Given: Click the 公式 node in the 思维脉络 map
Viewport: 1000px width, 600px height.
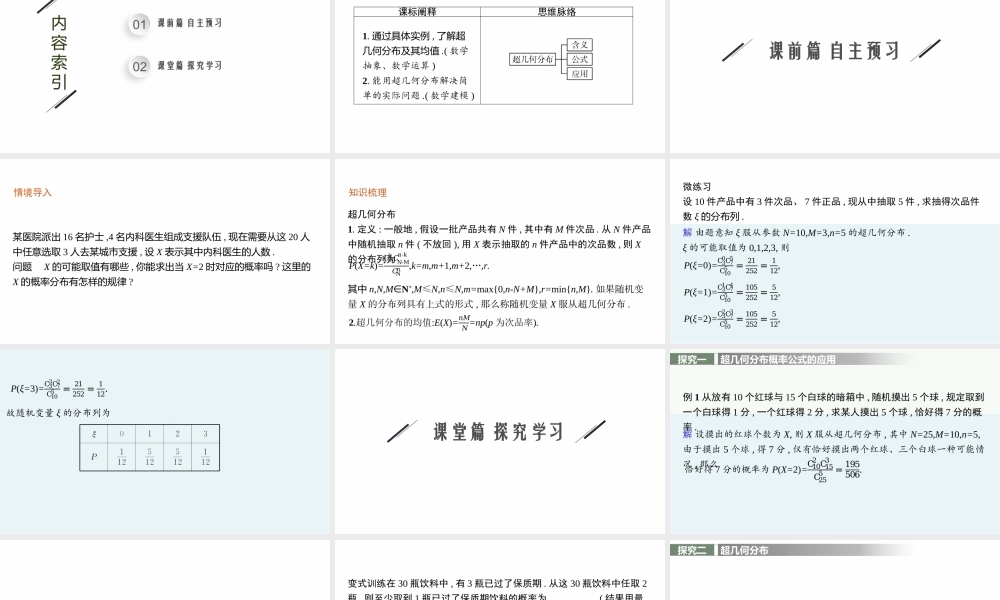Looking at the screenshot, I should click(x=580, y=60).
